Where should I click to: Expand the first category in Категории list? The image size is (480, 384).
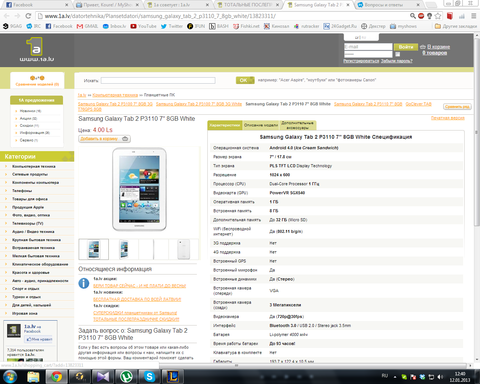(34, 166)
